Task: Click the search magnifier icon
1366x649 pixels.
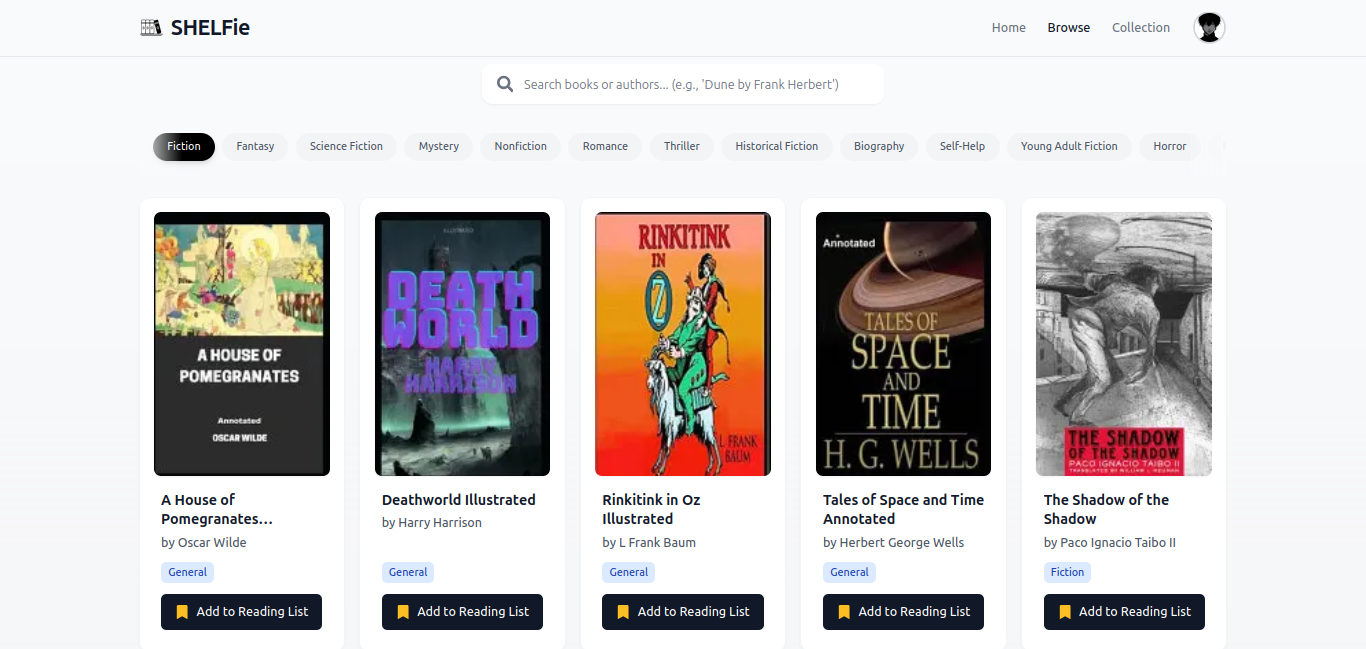Action: coord(505,84)
